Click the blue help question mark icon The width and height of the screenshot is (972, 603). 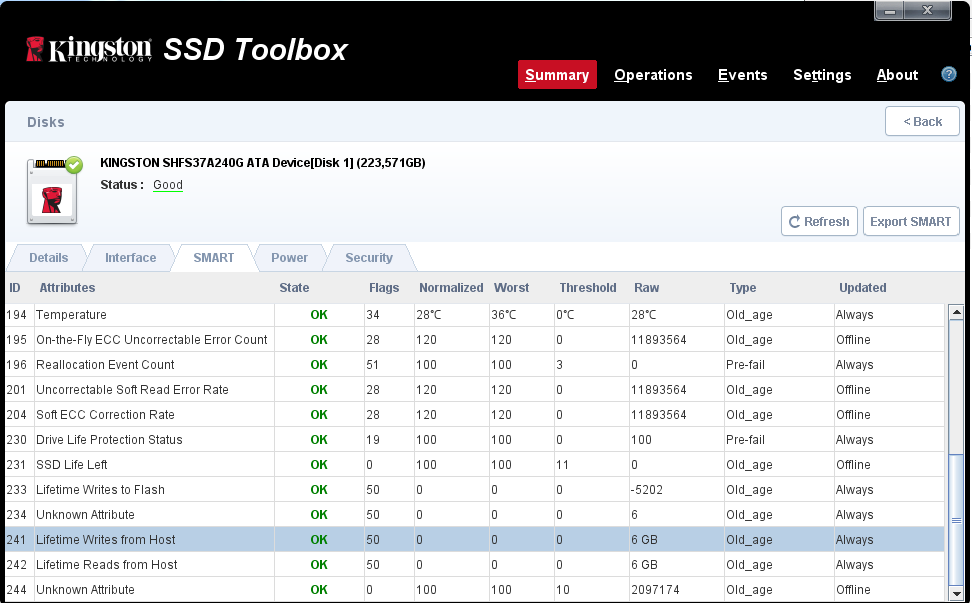click(949, 74)
